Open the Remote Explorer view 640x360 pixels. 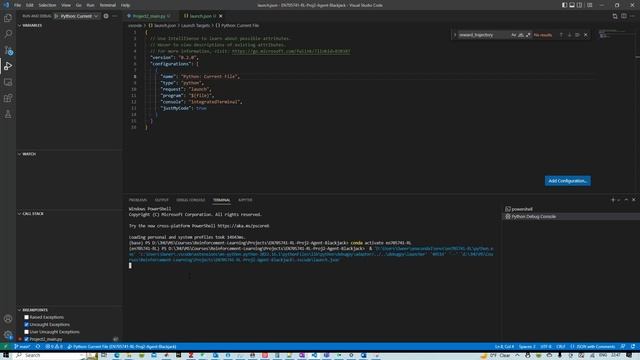point(8,82)
